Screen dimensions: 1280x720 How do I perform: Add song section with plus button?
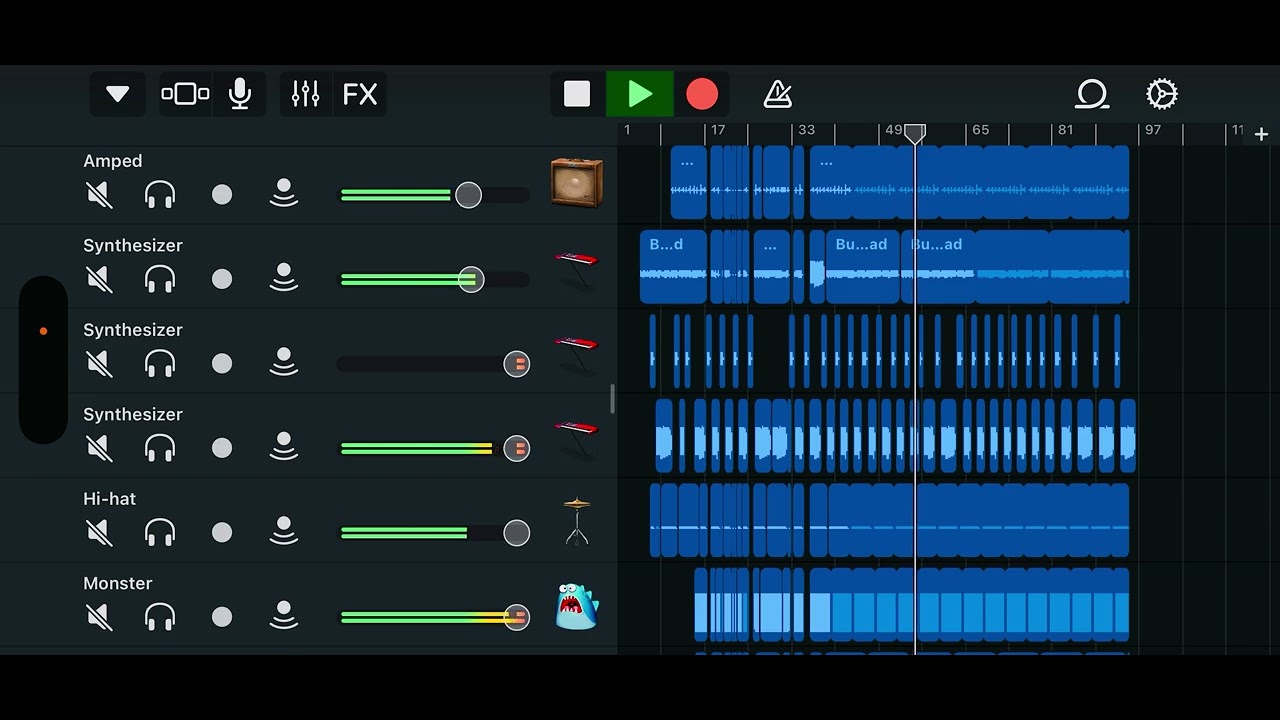point(1261,134)
